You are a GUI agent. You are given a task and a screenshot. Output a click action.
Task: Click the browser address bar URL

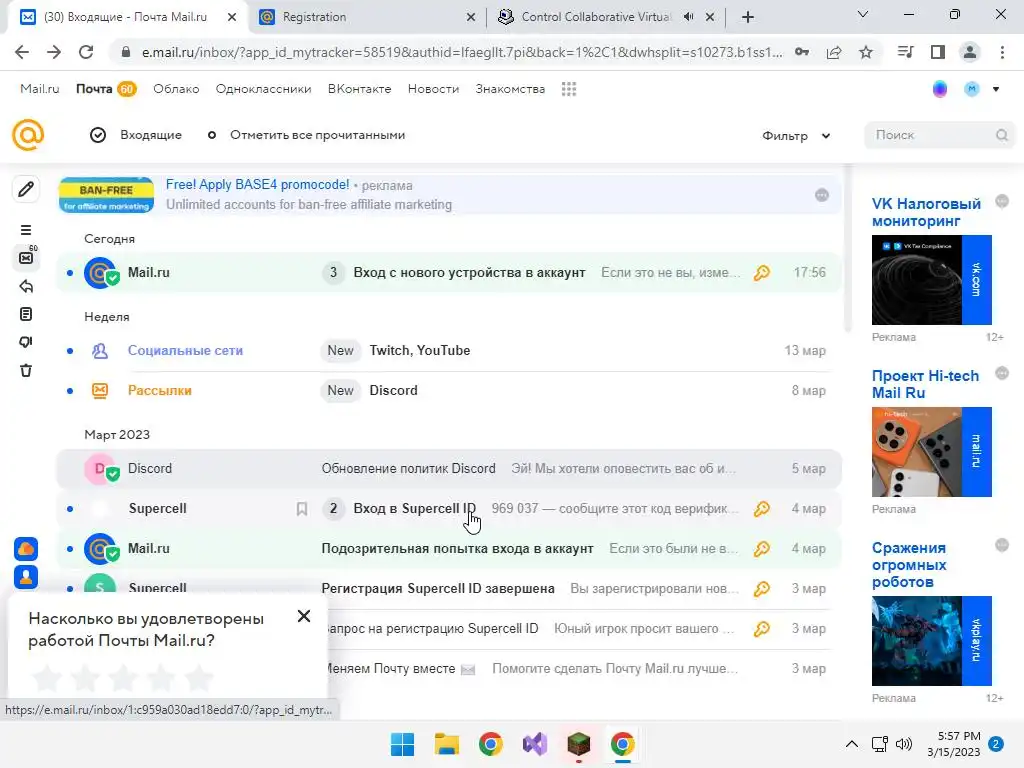coord(462,52)
